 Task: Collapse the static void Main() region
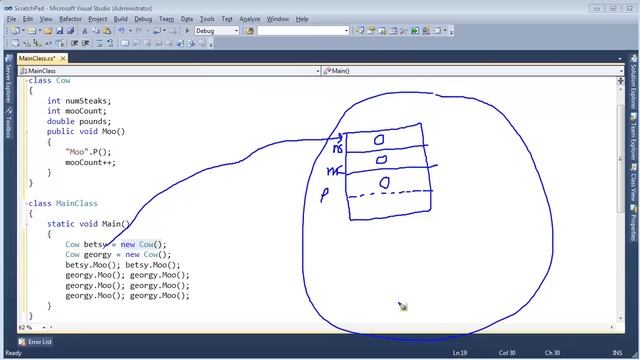(27, 224)
